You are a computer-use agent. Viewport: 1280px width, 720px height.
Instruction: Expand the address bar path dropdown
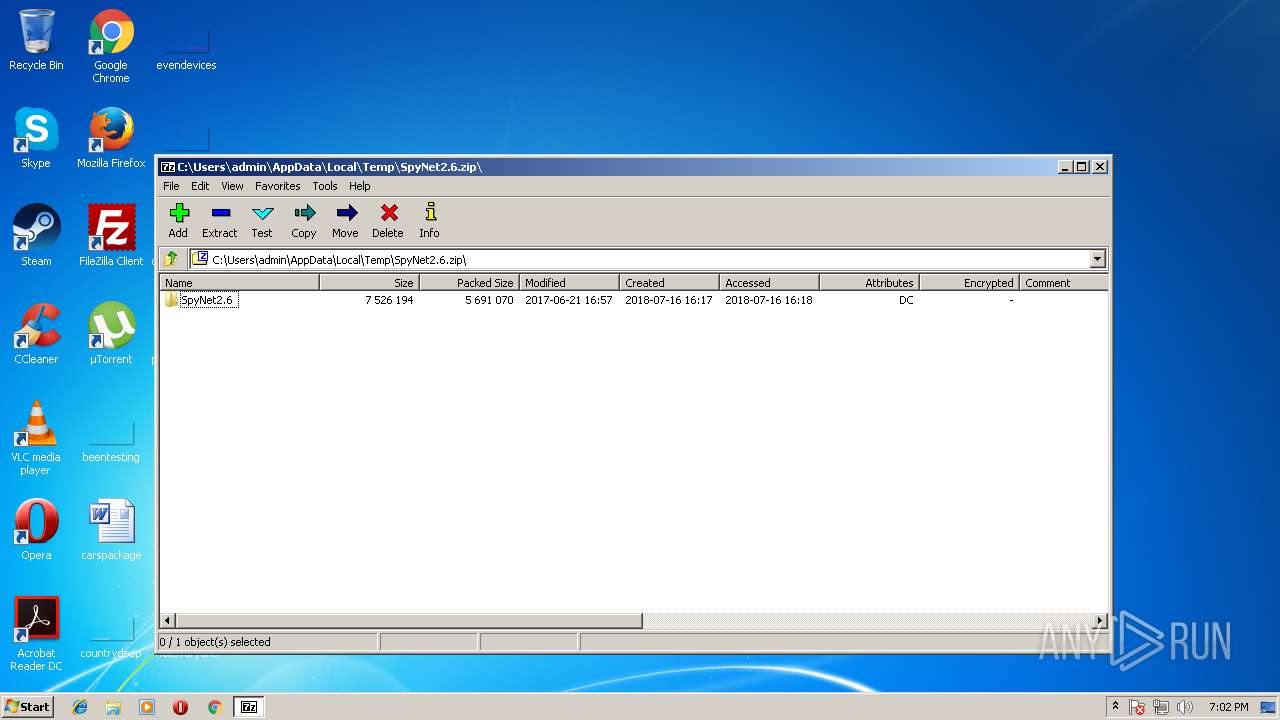coord(1097,259)
